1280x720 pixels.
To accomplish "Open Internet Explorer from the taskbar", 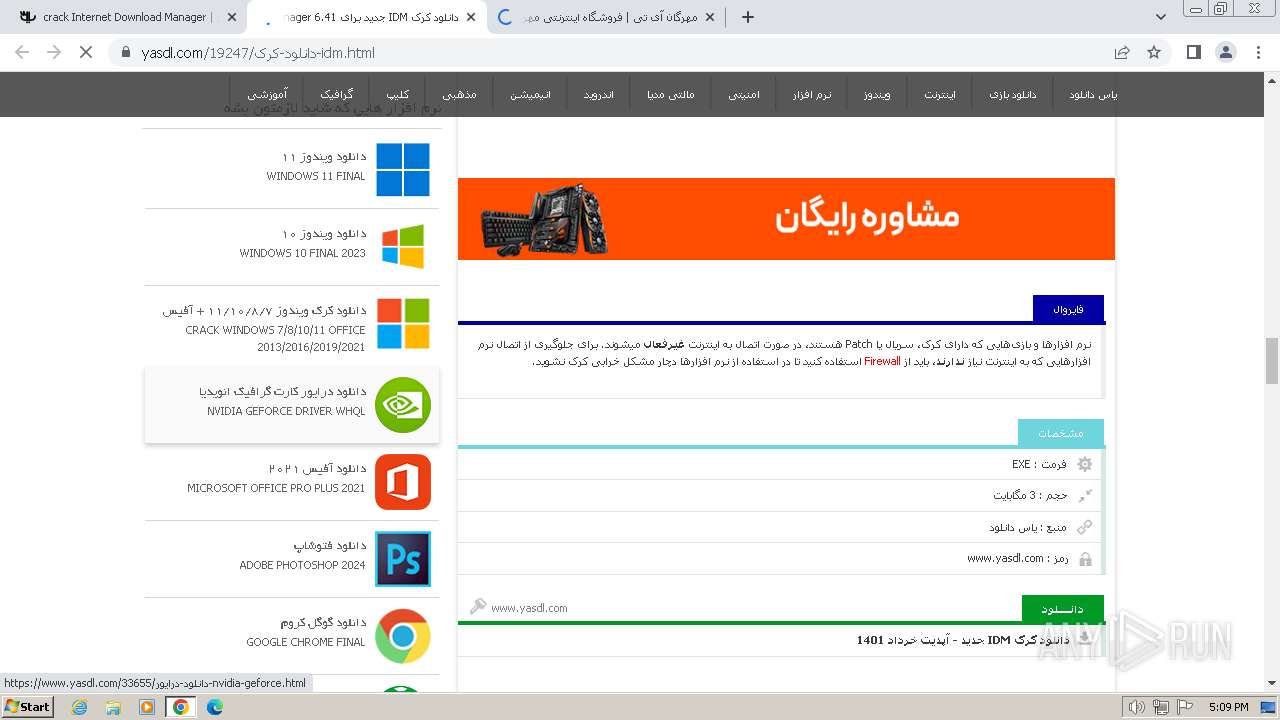I will 79,707.
